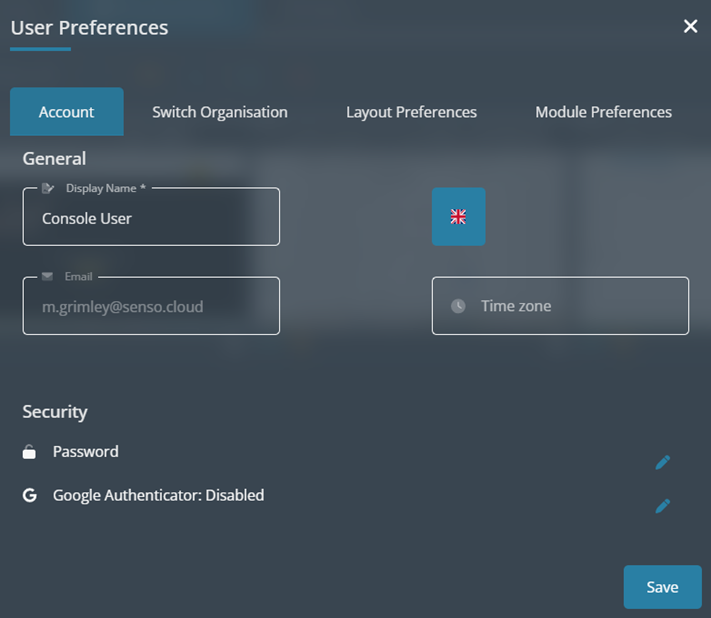The image size is (711, 618).
Task: Click the pencil icon to edit Password
Action: coord(662,462)
